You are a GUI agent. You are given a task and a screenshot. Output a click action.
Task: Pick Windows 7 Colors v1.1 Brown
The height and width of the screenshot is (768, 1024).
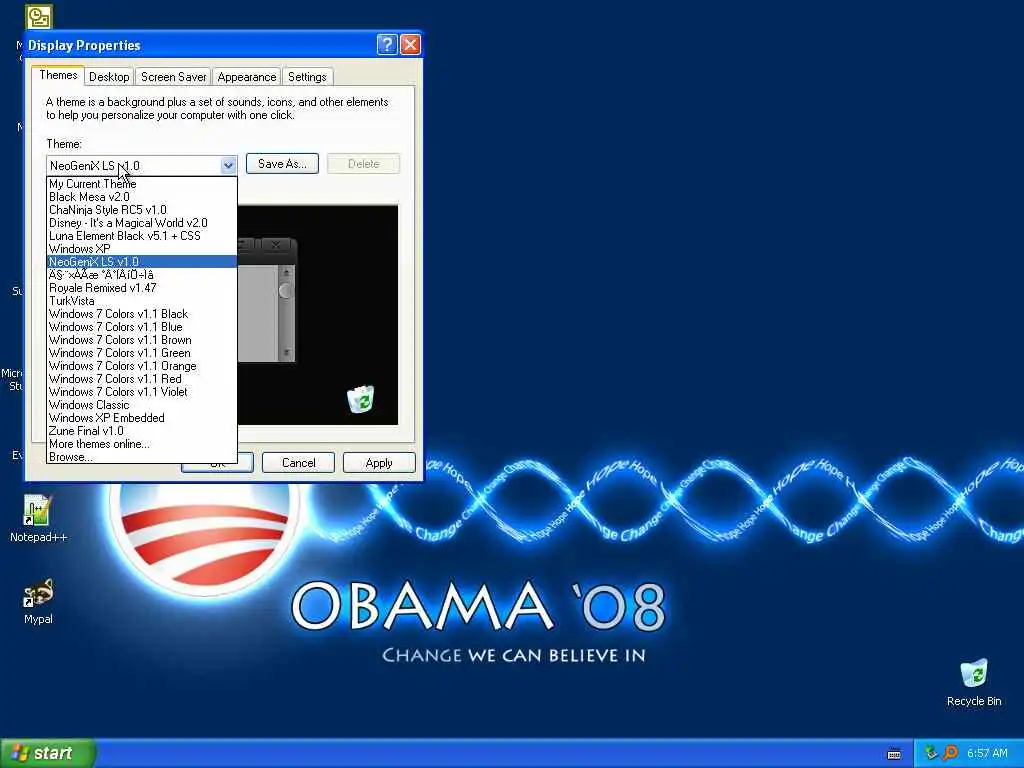tap(142, 340)
